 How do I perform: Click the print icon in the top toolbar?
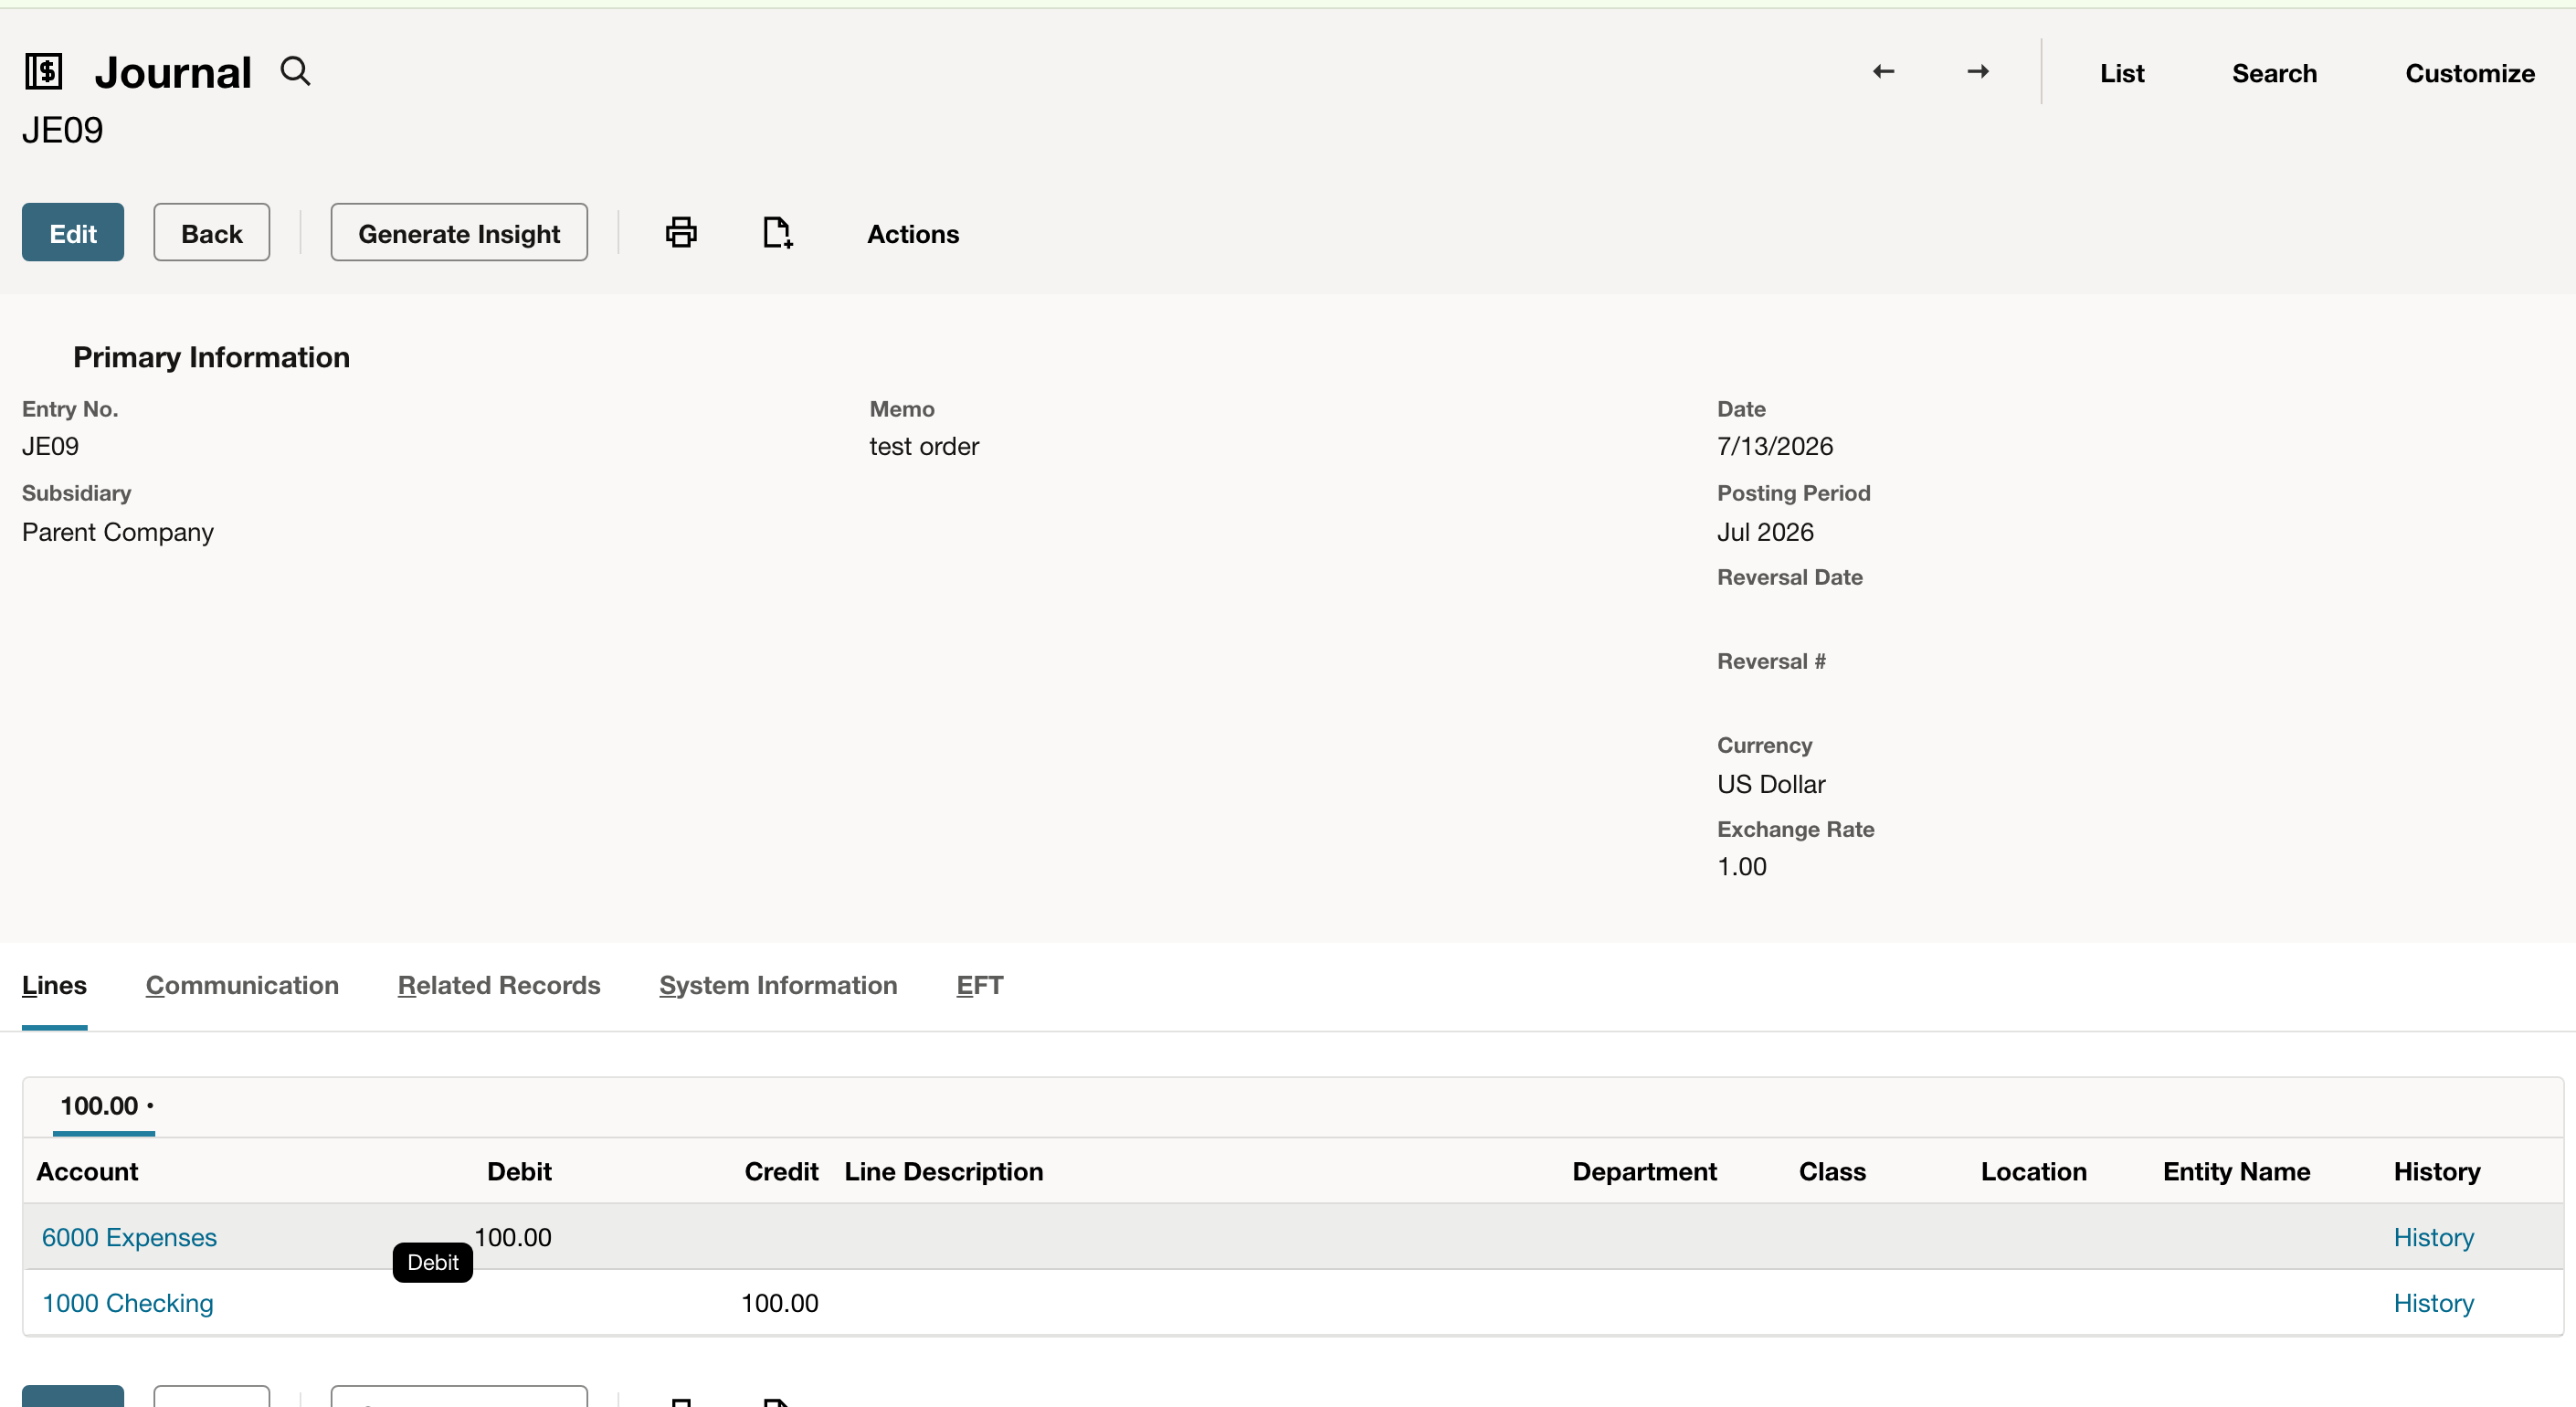[681, 232]
